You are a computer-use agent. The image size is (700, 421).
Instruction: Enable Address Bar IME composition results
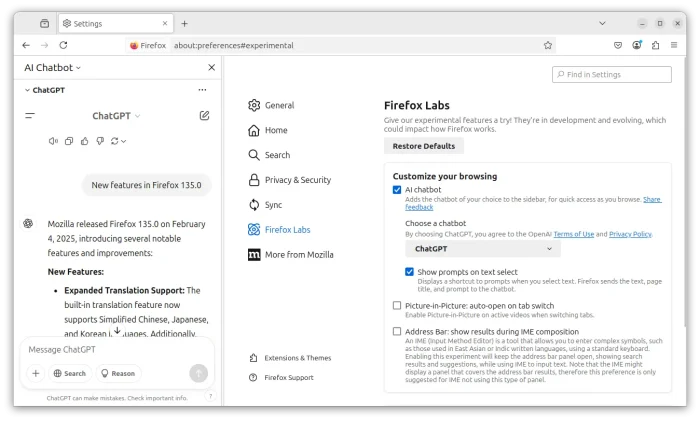pyautogui.click(x=397, y=331)
